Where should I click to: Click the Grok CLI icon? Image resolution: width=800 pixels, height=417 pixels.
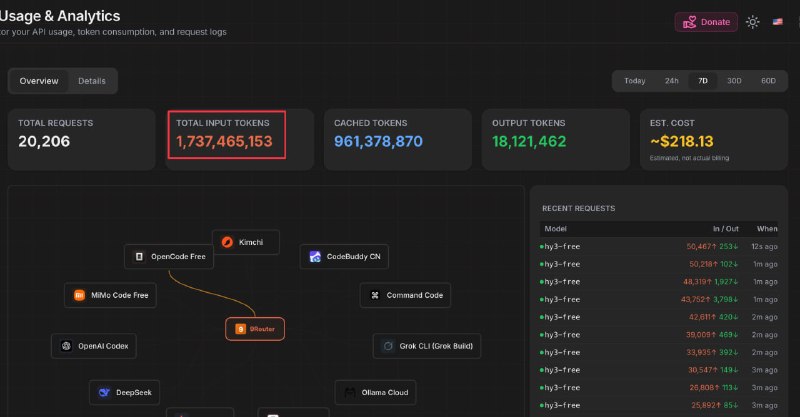coord(388,346)
